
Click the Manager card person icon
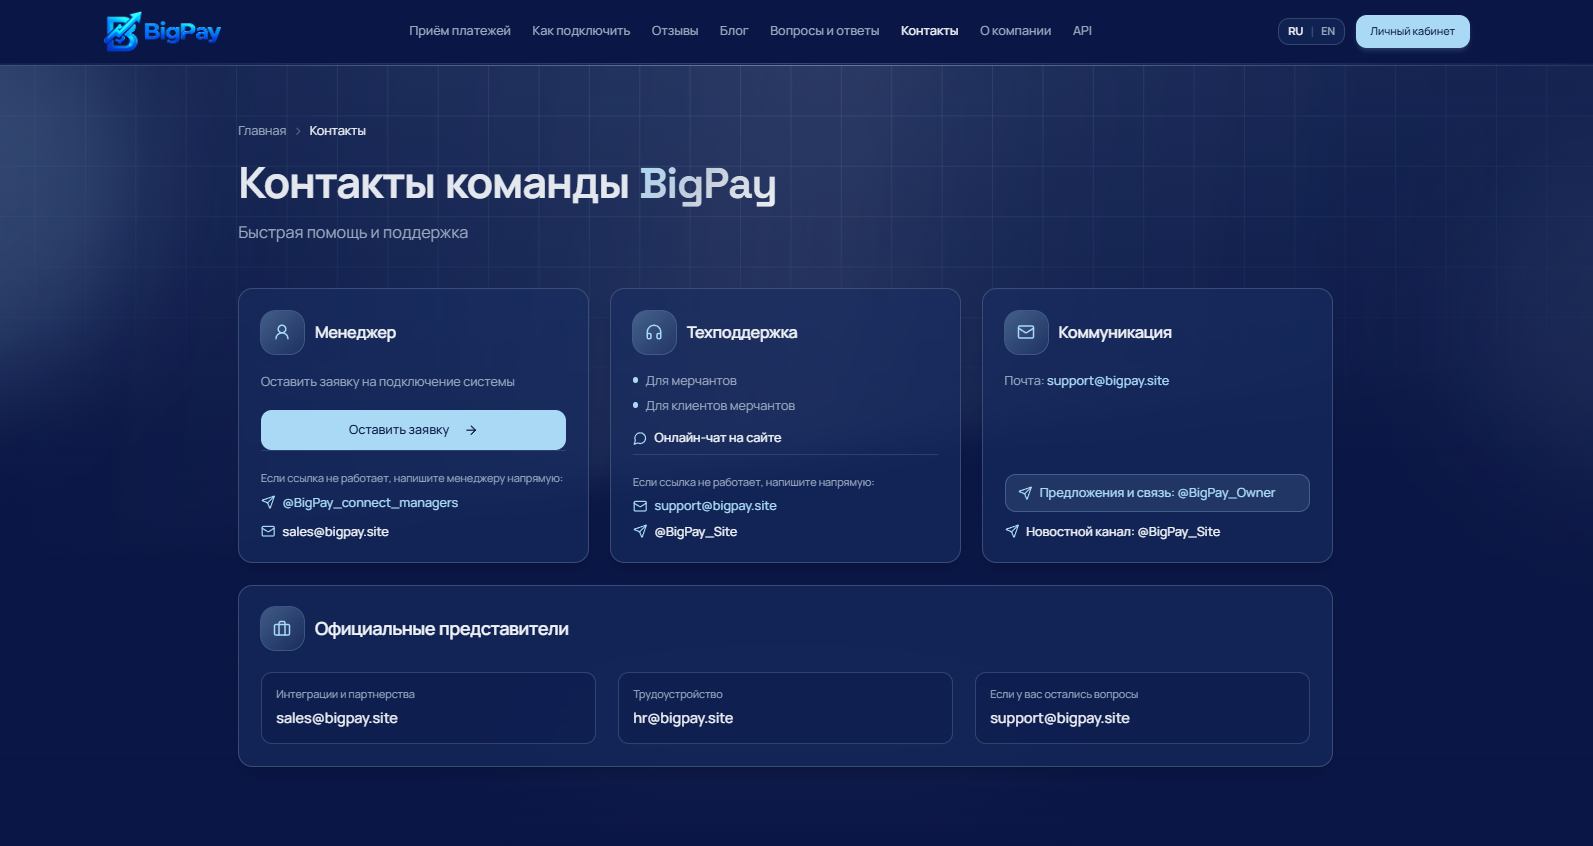pyautogui.click(x=282, y=332)
